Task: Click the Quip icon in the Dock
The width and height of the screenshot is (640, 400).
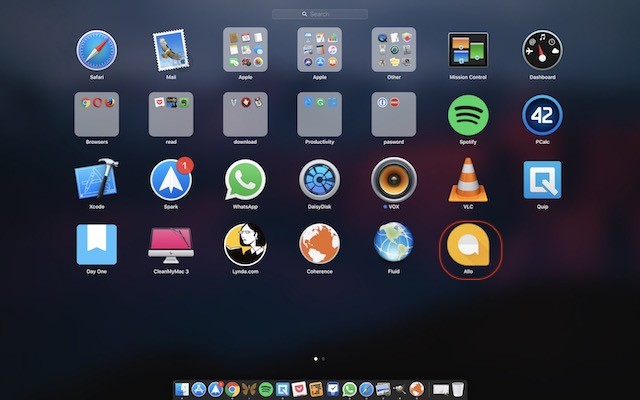Action: click(282, 389)
